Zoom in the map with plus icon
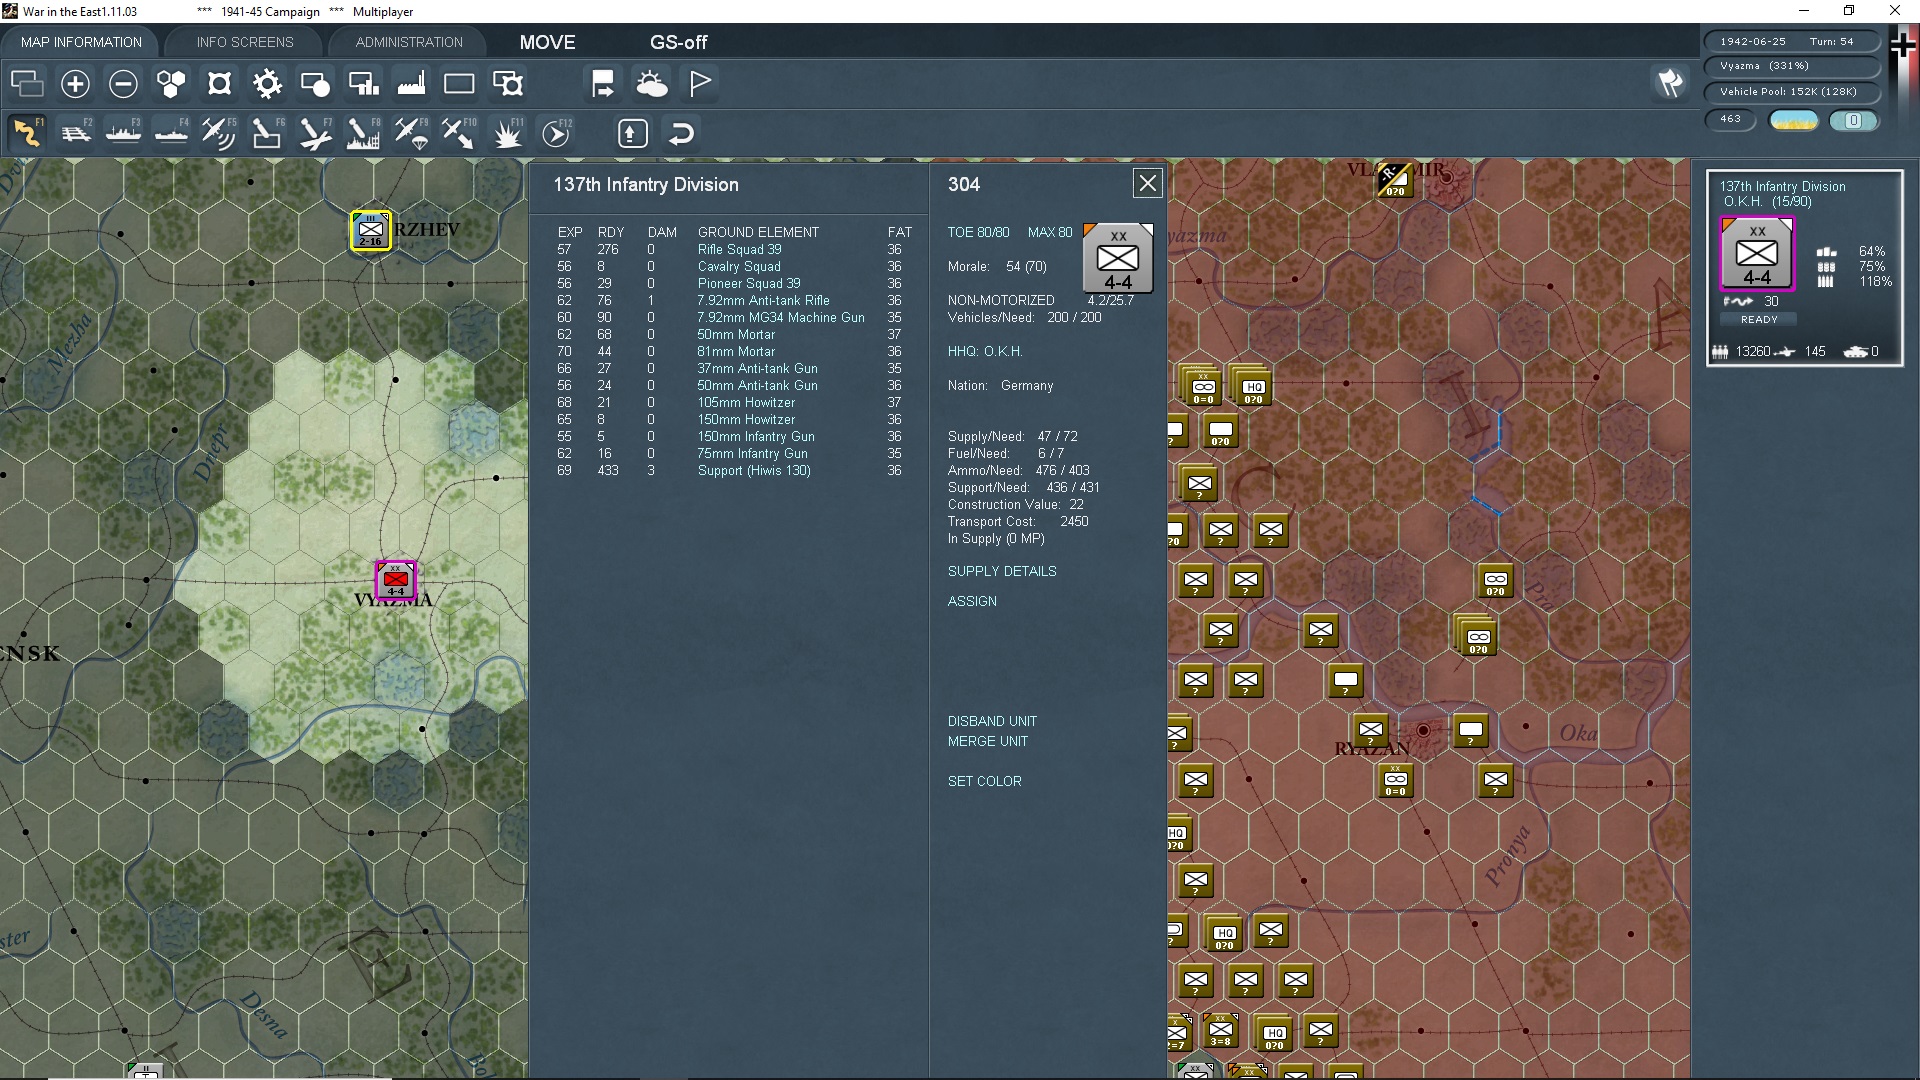 75,83
